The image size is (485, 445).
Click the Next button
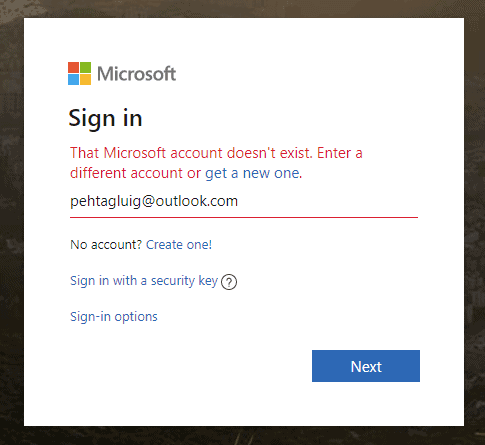point(366,366)
